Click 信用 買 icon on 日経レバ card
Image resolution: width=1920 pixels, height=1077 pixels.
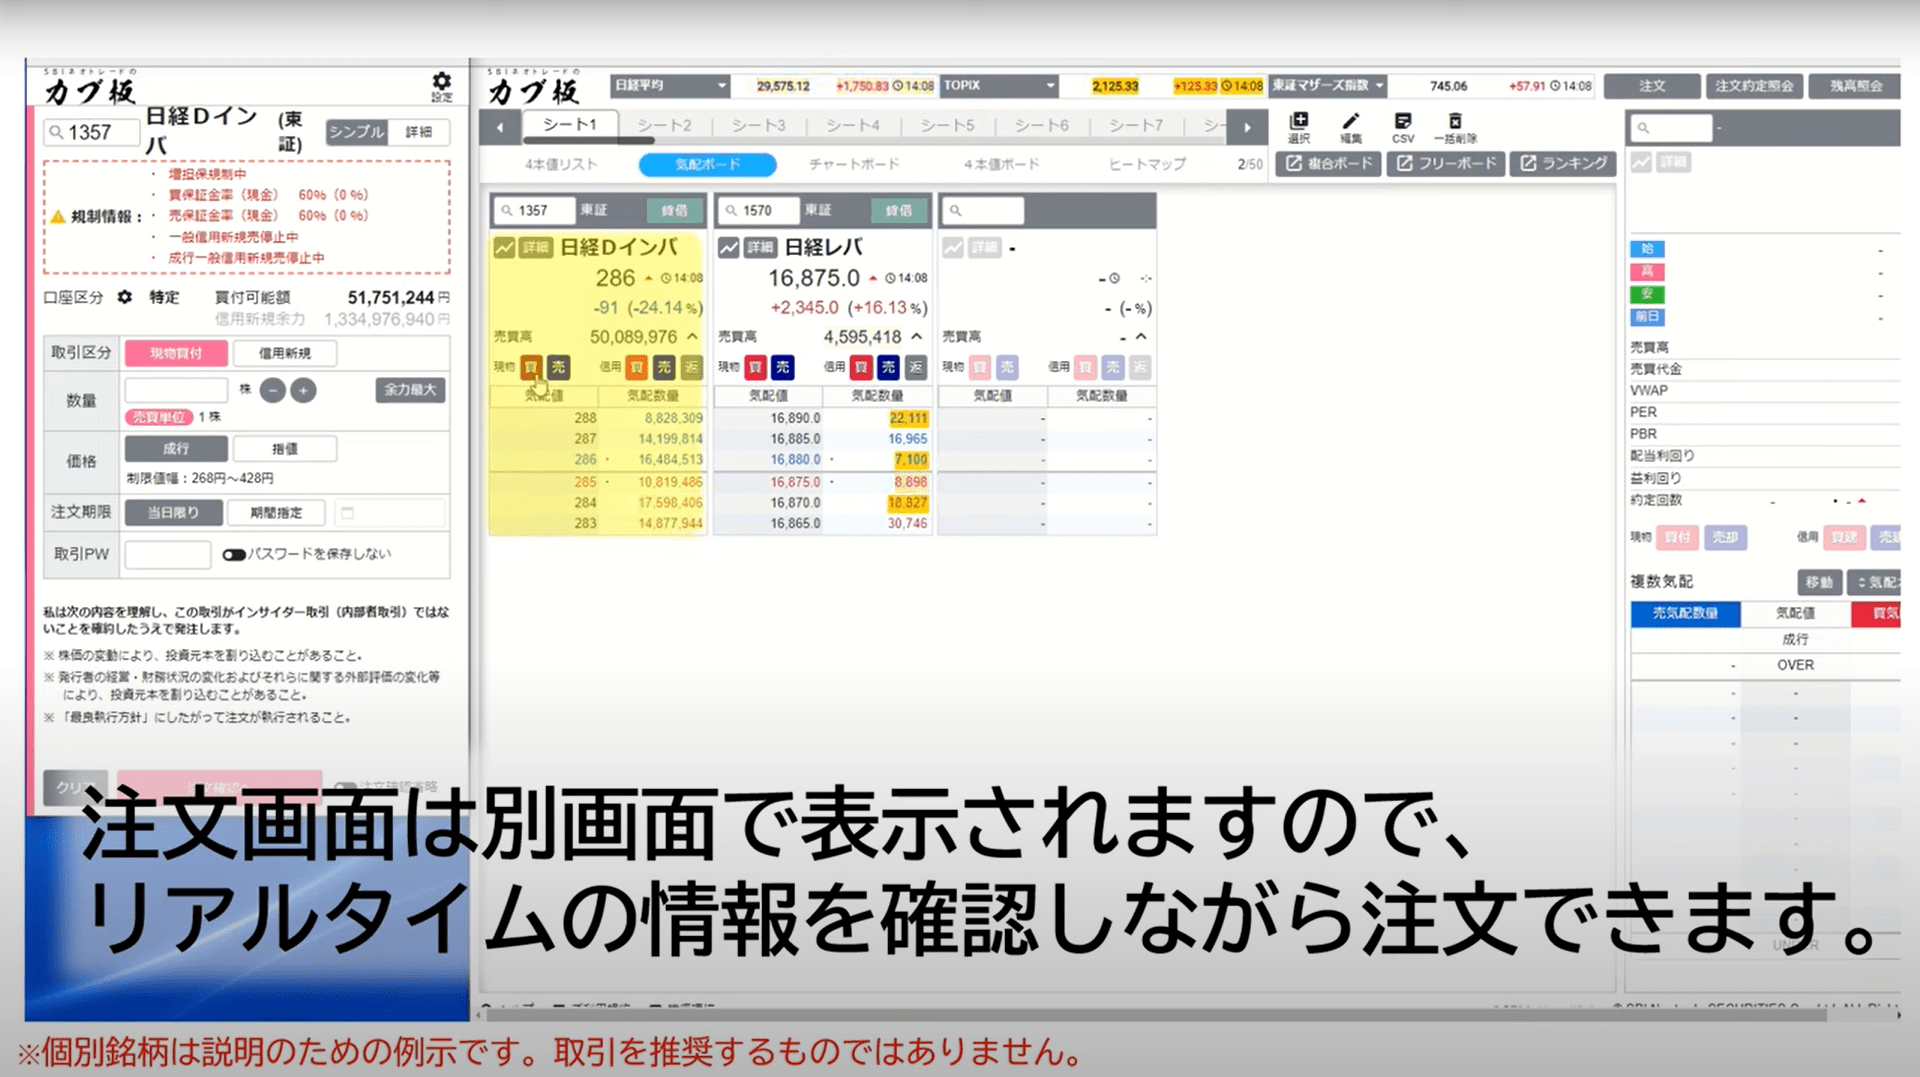pos(861,367)
